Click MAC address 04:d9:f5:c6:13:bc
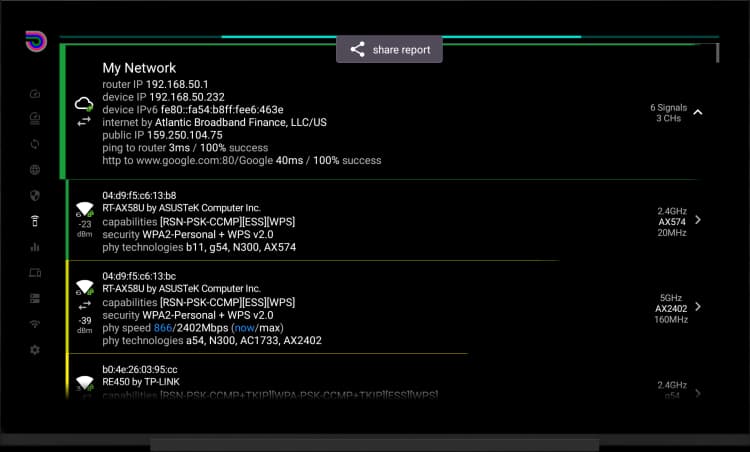The width and height of the screenshot is (750, 452). click(139, 276)
